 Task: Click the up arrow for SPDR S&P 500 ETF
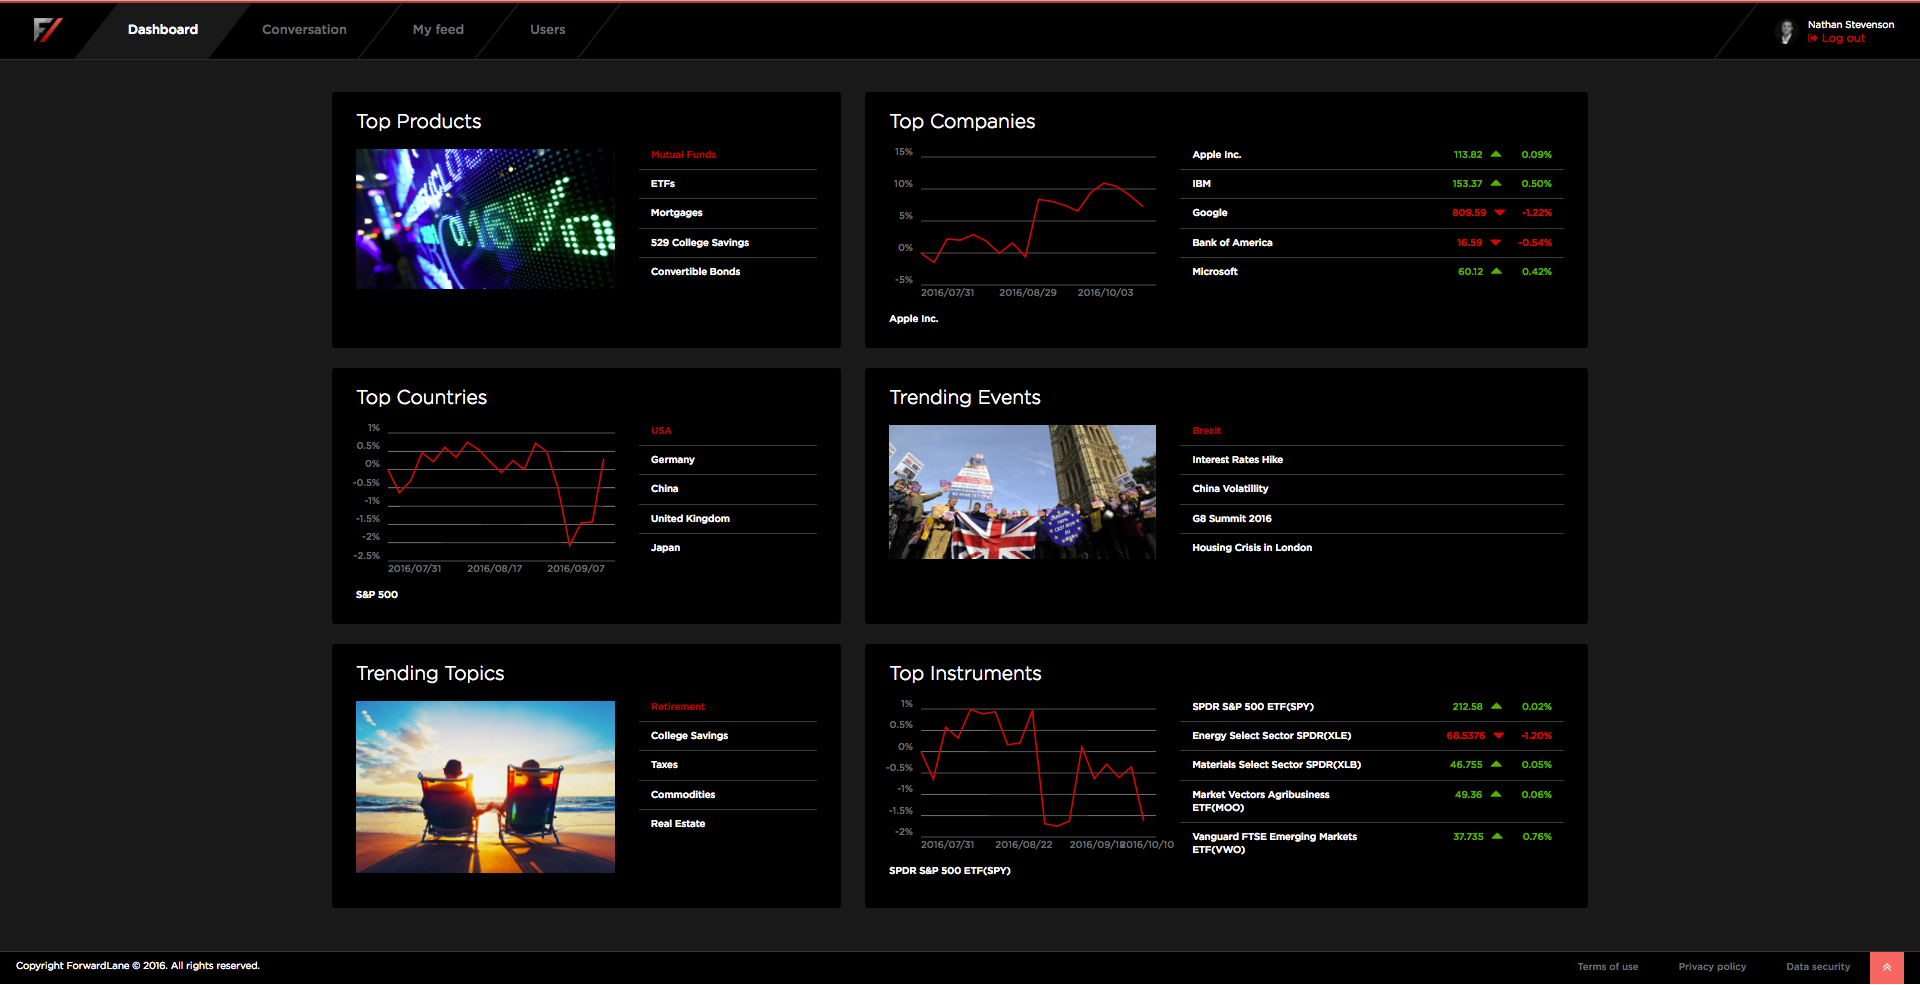[1496, 706]
